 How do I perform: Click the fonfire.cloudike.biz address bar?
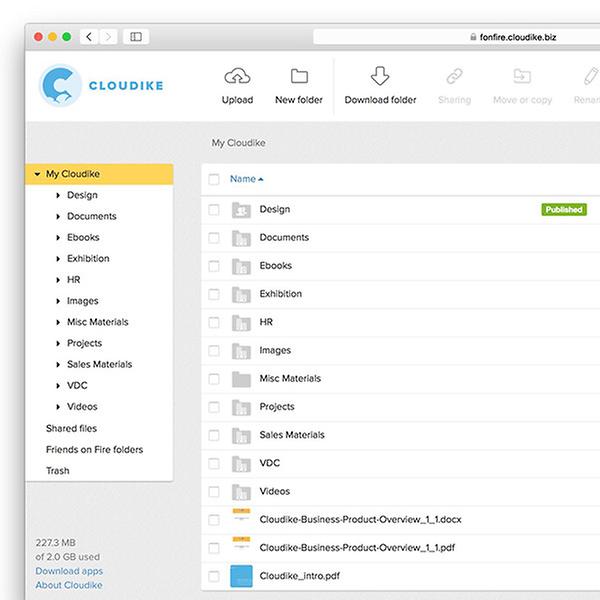[455, 37]
